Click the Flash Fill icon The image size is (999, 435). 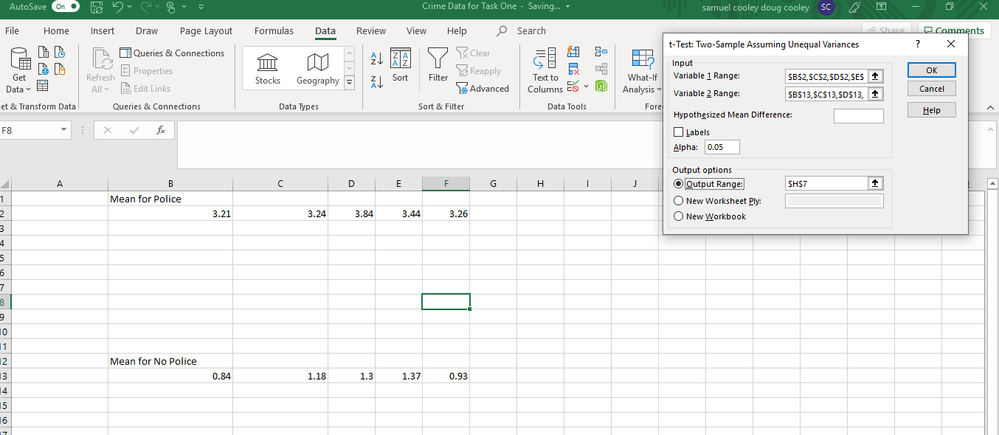tap(573, 52)
